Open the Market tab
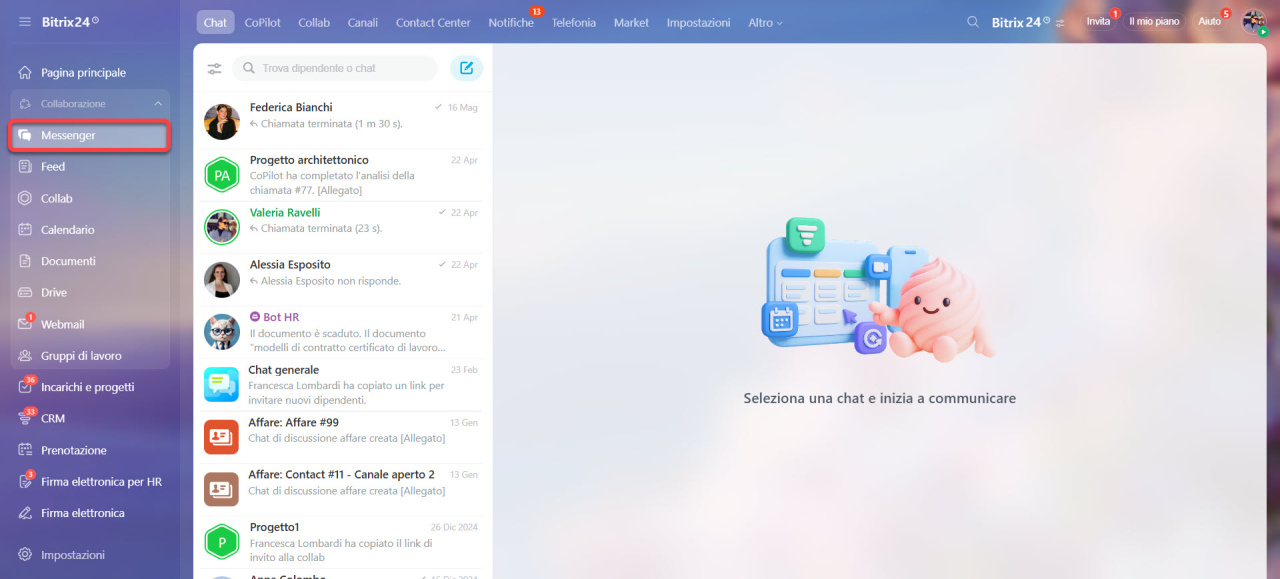The height and width of the screenshot is (579, 1280). [631, 22]
